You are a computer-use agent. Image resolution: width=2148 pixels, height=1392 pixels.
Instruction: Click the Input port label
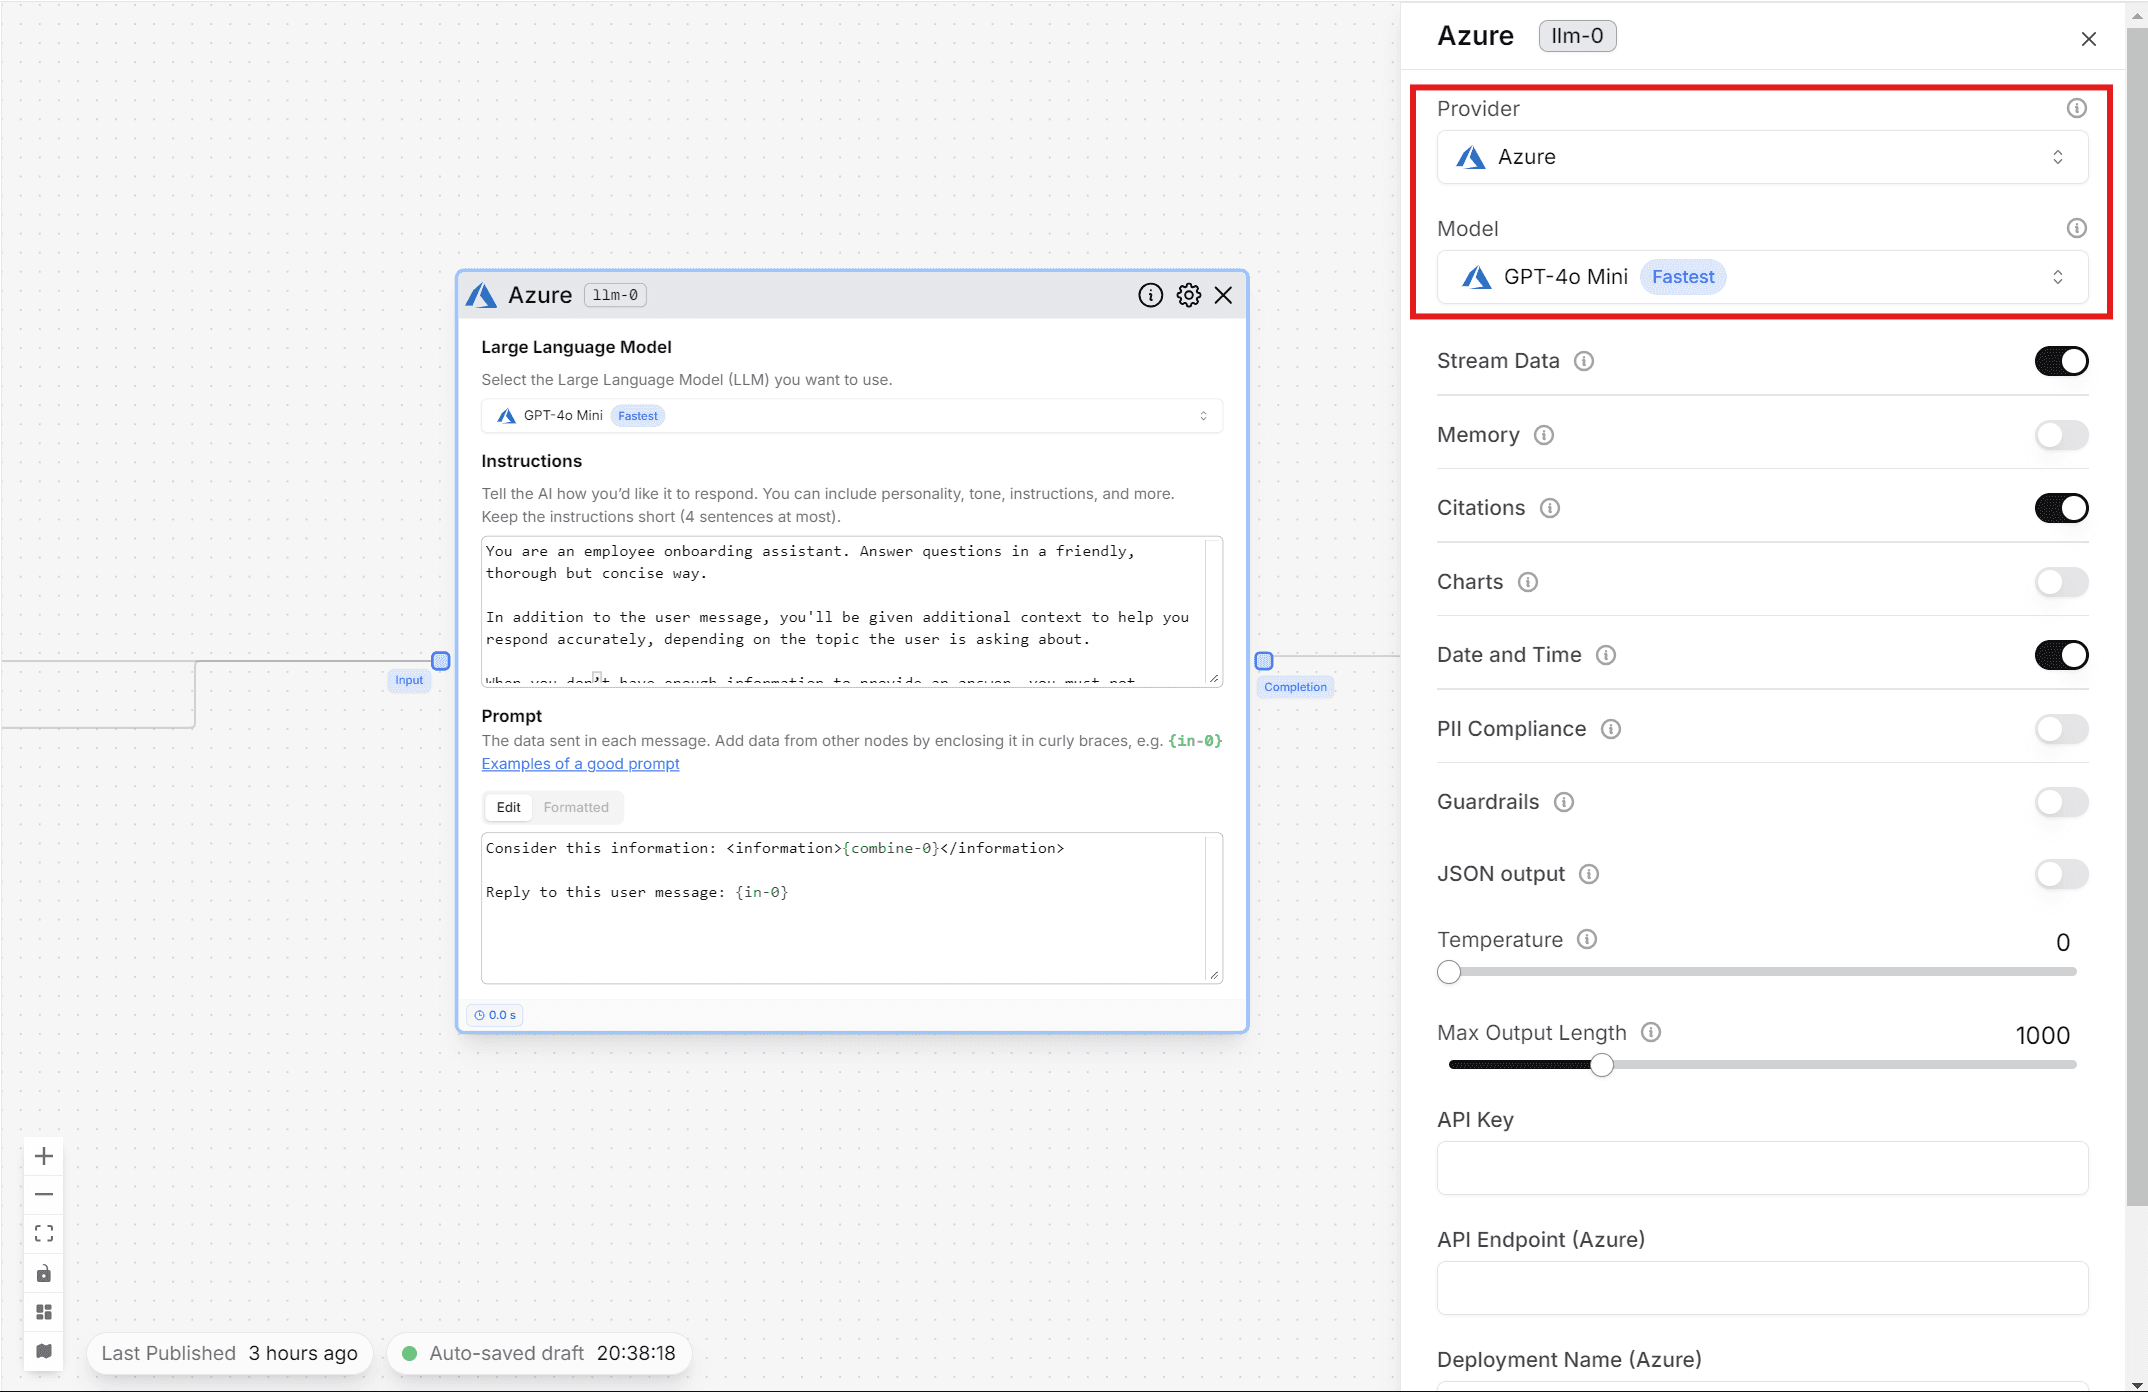point(409,680)
